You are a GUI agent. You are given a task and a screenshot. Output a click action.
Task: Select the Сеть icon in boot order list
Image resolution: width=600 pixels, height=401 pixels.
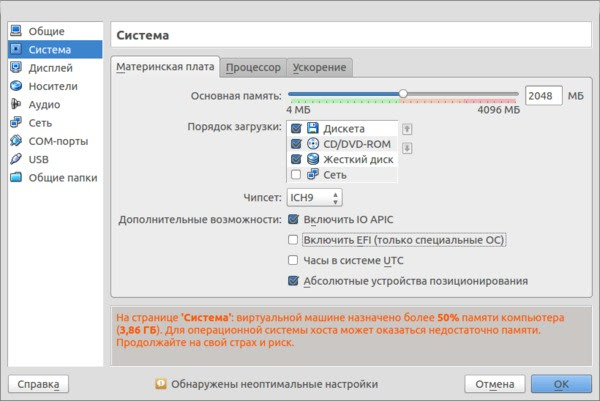click(x=313, y=174)
